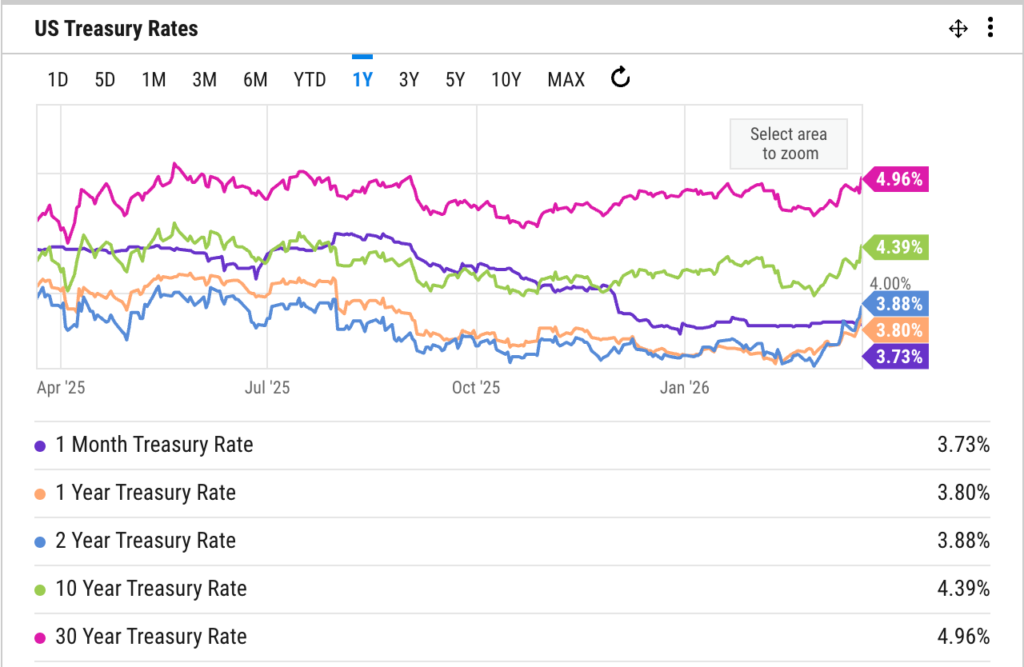This screenshot has height=667, width=1024.
Task: Select the 1D time range
Action: coord(58,80)
